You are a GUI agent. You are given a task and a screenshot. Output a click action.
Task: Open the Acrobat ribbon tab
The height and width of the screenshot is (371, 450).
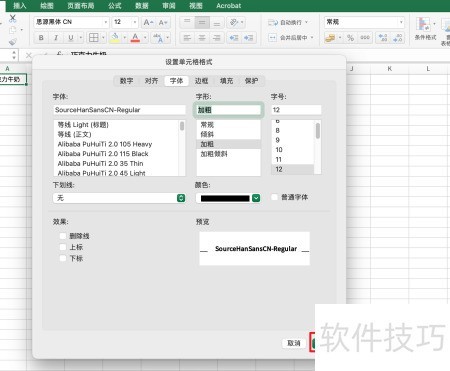click(x=228, y=6)
